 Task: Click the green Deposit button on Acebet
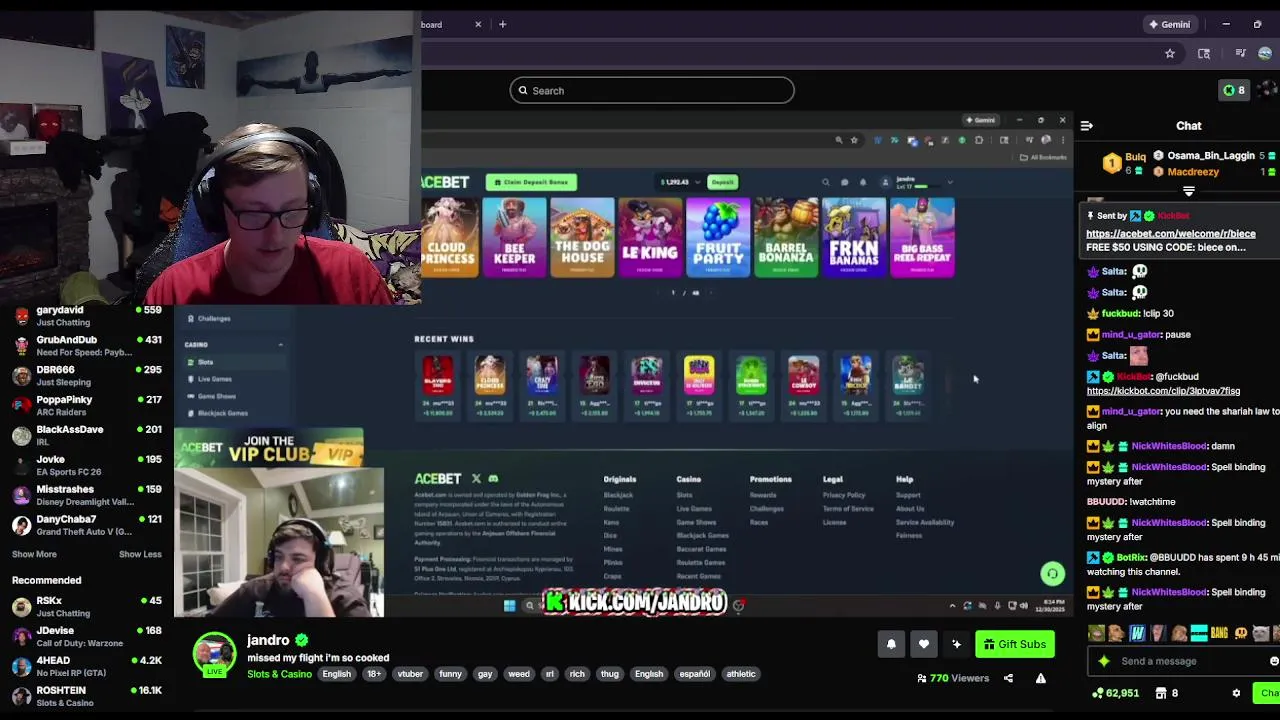click(722, 182)
